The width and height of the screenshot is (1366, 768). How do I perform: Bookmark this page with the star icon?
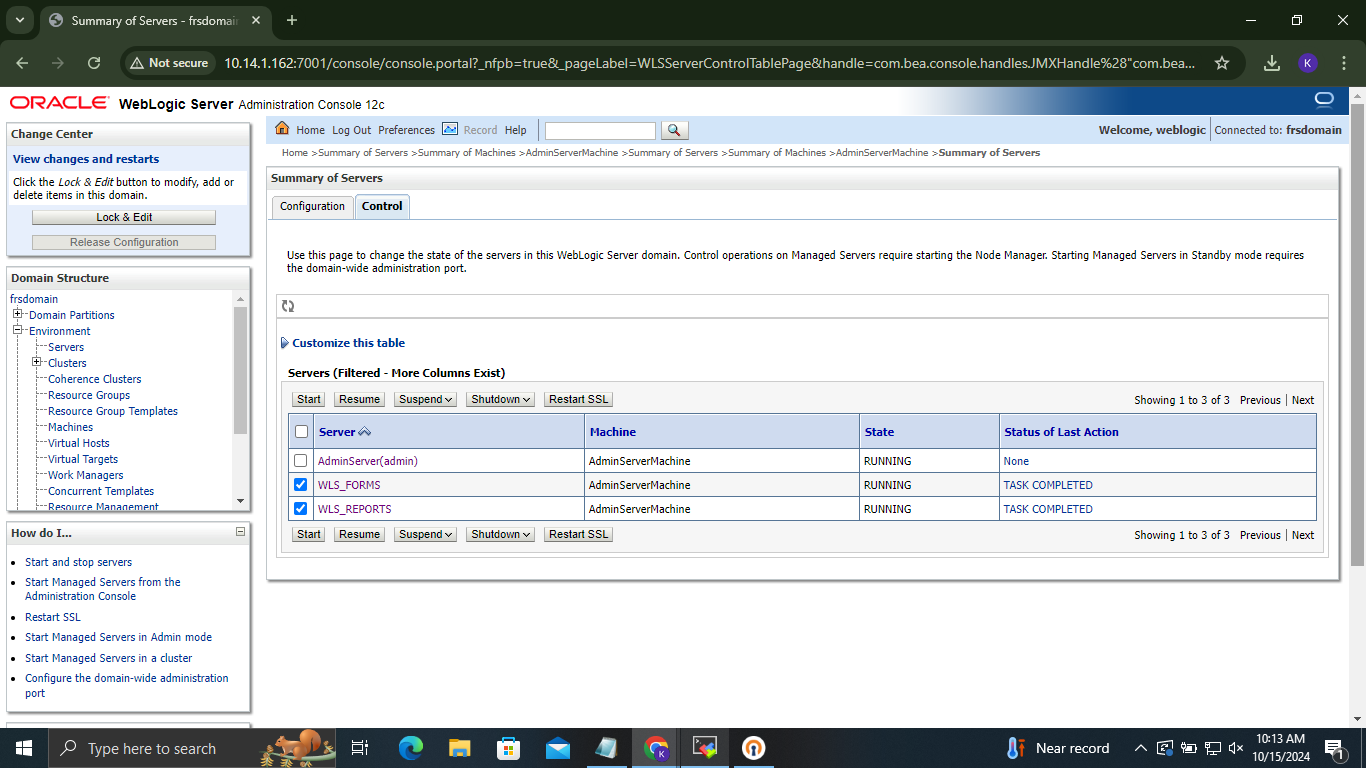point(1221,63)
